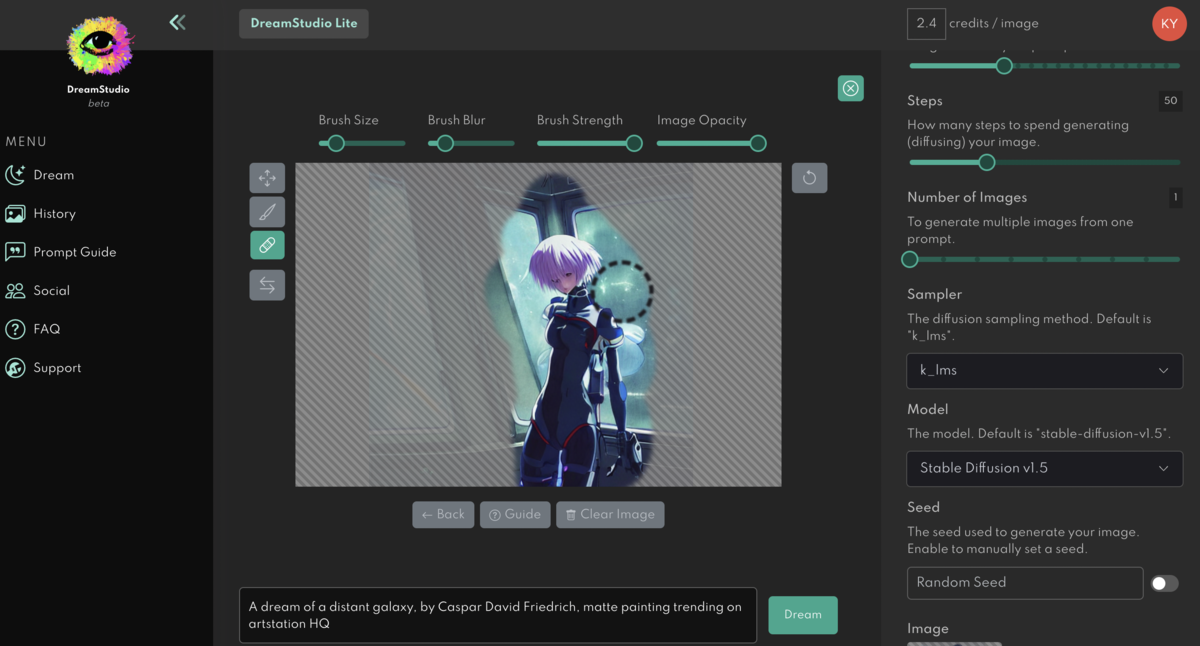Click the Dream button to generate
This screenshot has width=1200, height=646.
803,615
